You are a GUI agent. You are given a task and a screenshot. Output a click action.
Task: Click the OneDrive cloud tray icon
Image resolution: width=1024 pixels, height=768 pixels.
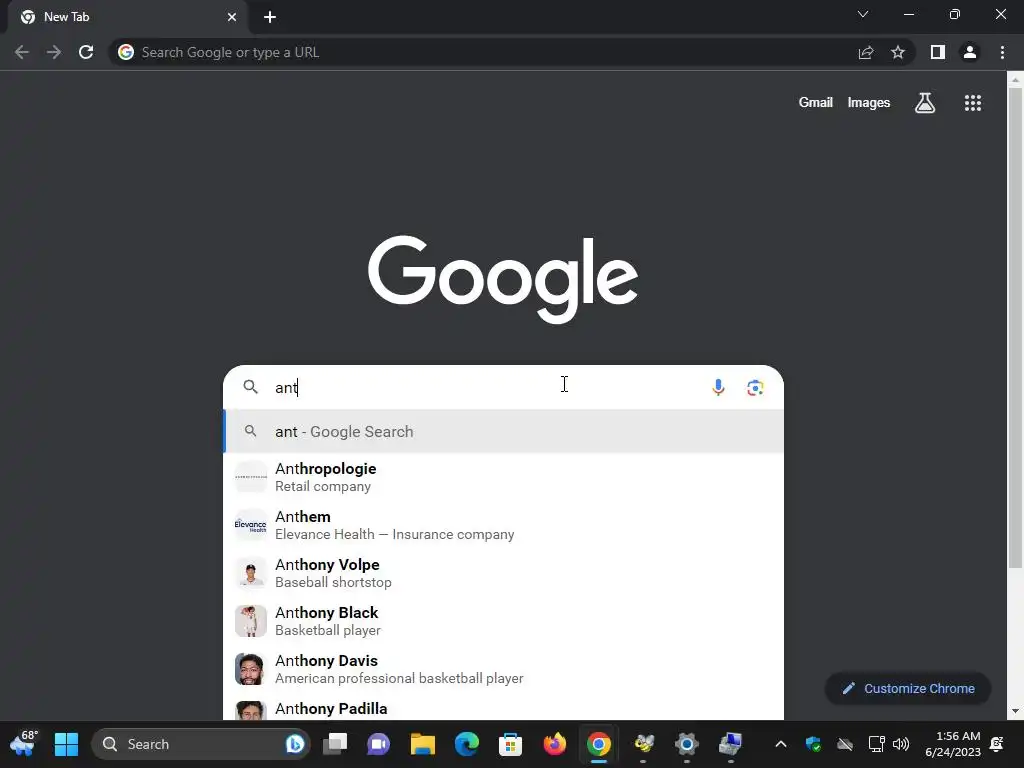[845, 744]
